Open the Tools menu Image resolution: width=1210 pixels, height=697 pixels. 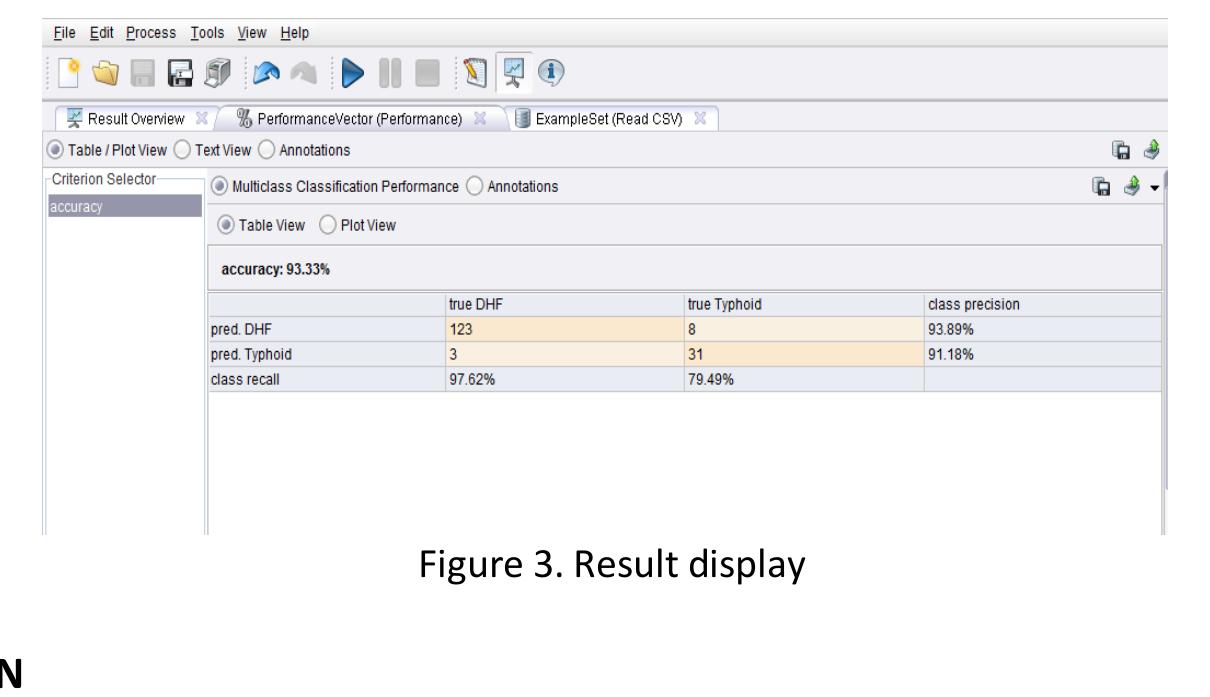(x=210, y=33)
